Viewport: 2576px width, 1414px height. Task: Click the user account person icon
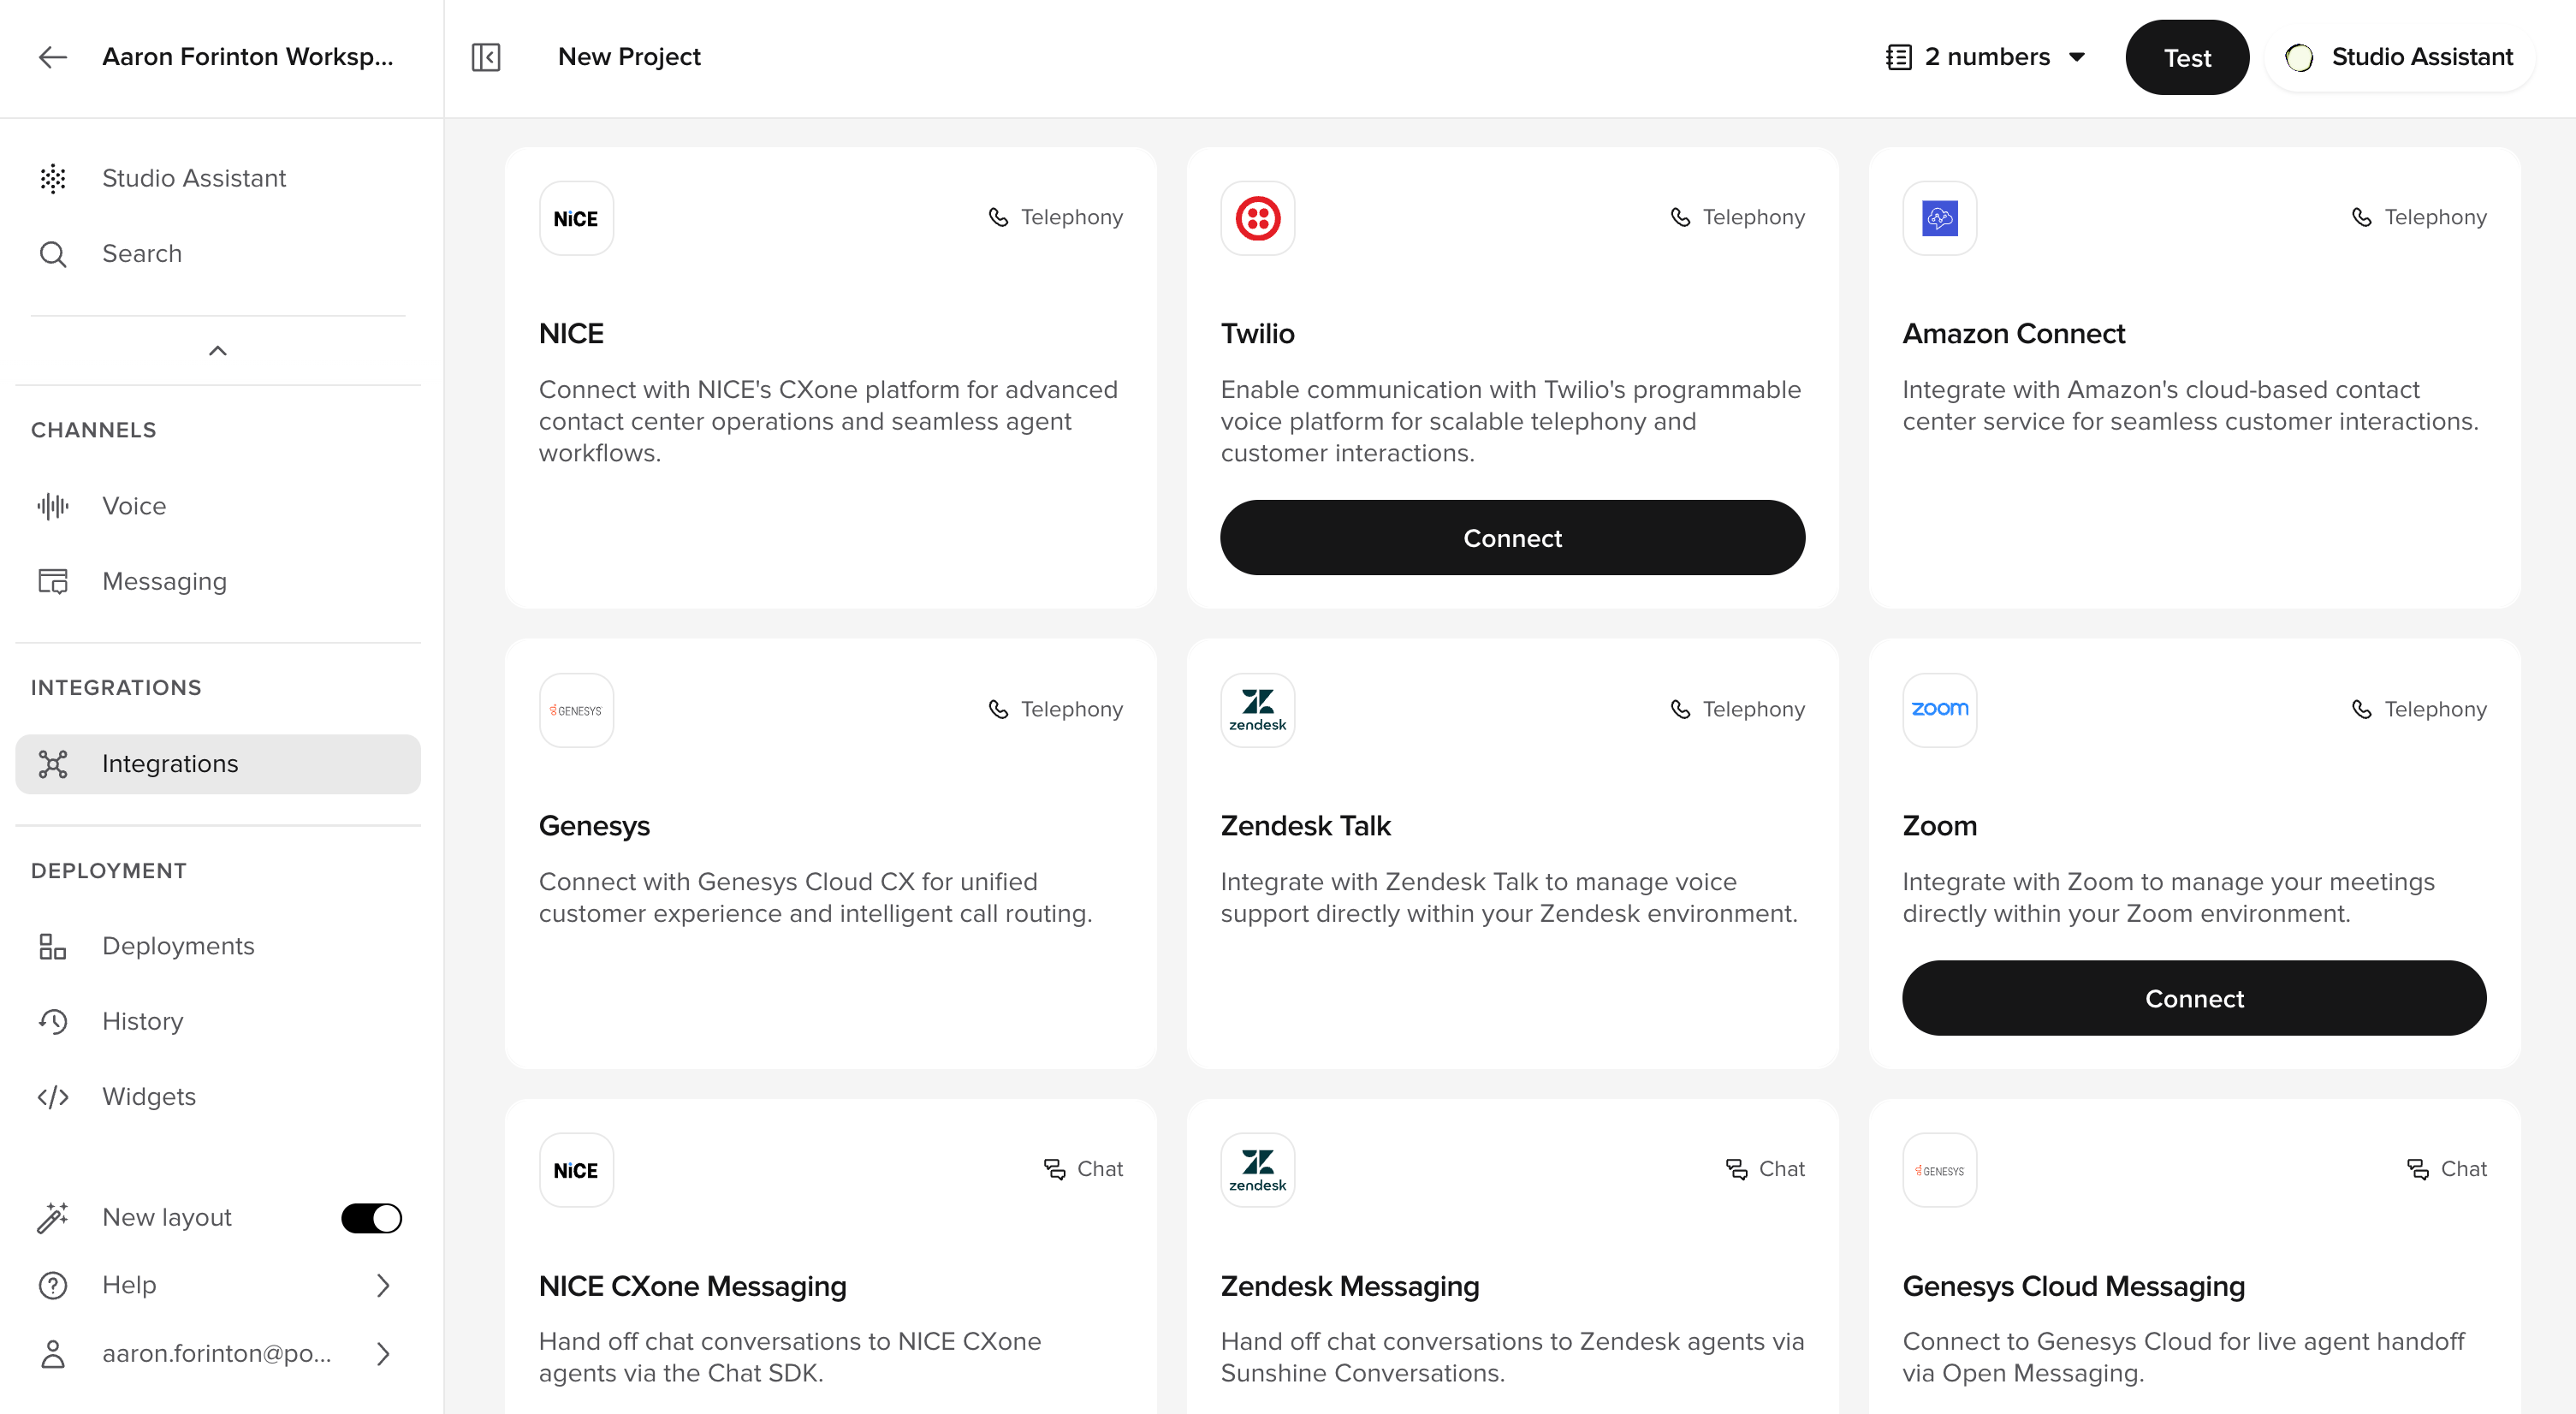pyautogui.click(x=53, y=1353)
